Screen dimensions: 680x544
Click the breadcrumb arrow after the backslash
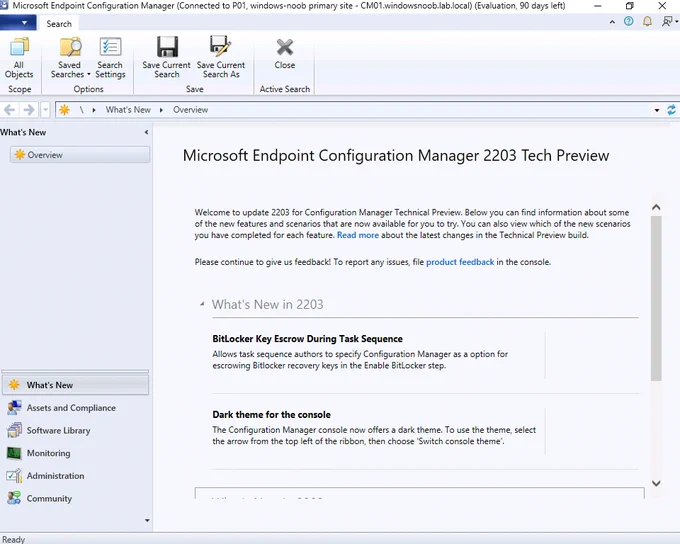click(94, 110)
